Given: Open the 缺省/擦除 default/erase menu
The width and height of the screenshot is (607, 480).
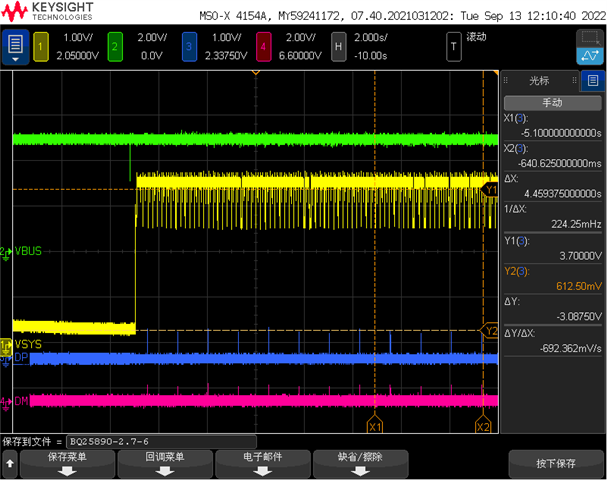Looking at the screenshot, I should [360, 463].
